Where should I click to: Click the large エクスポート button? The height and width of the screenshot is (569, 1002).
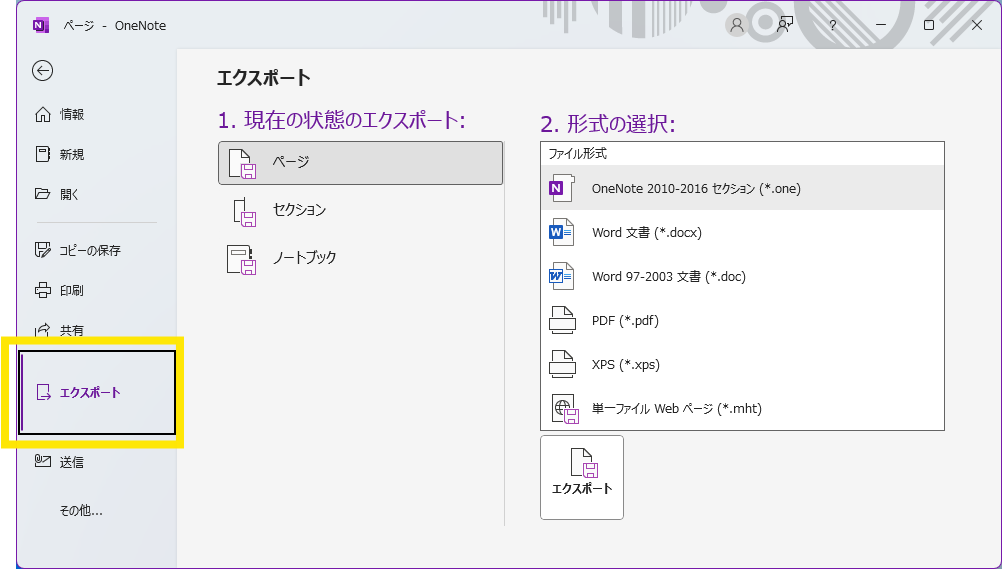pos(582,478)
